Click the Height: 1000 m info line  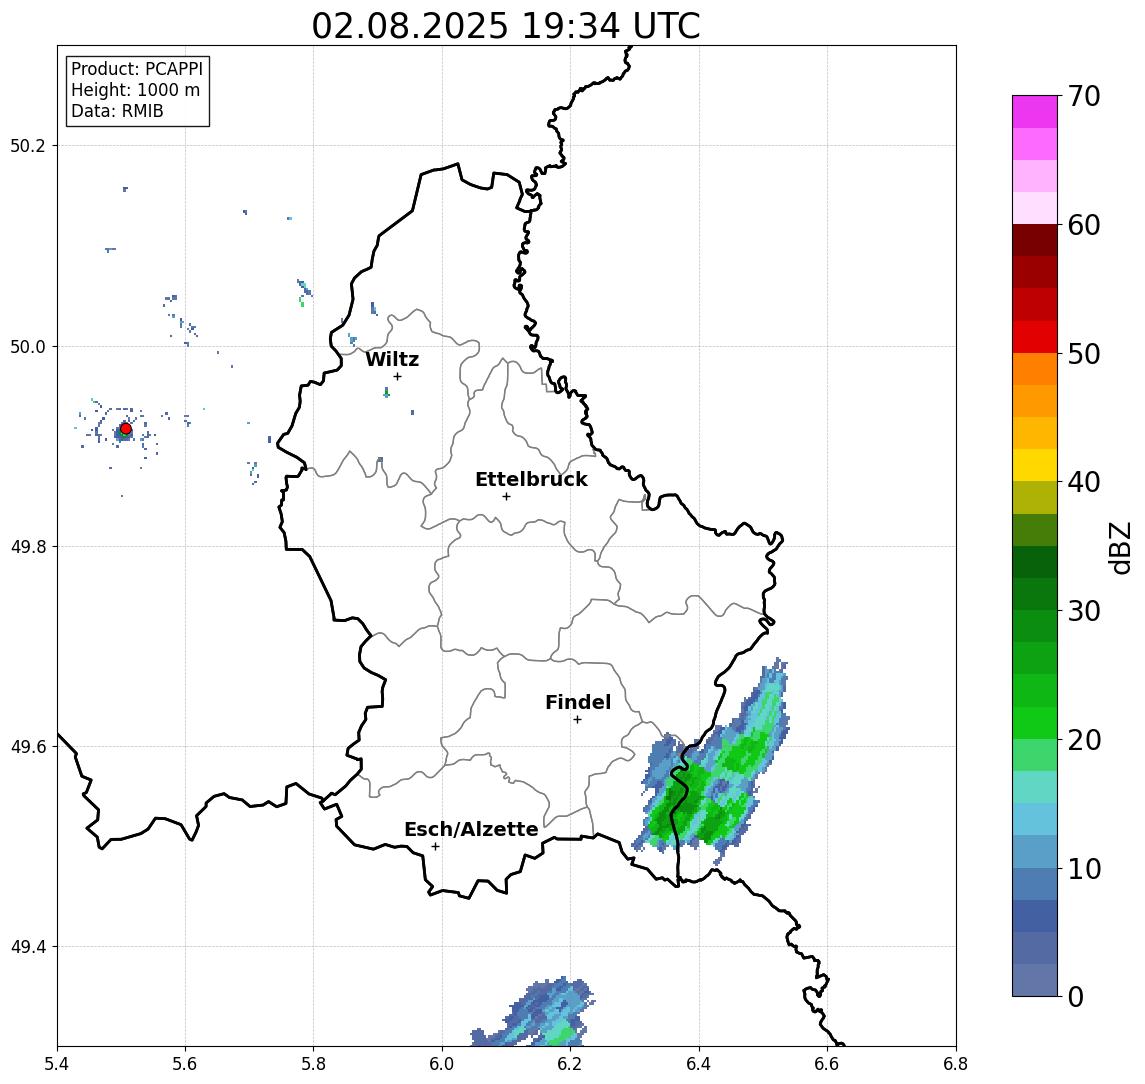point(135,90)
